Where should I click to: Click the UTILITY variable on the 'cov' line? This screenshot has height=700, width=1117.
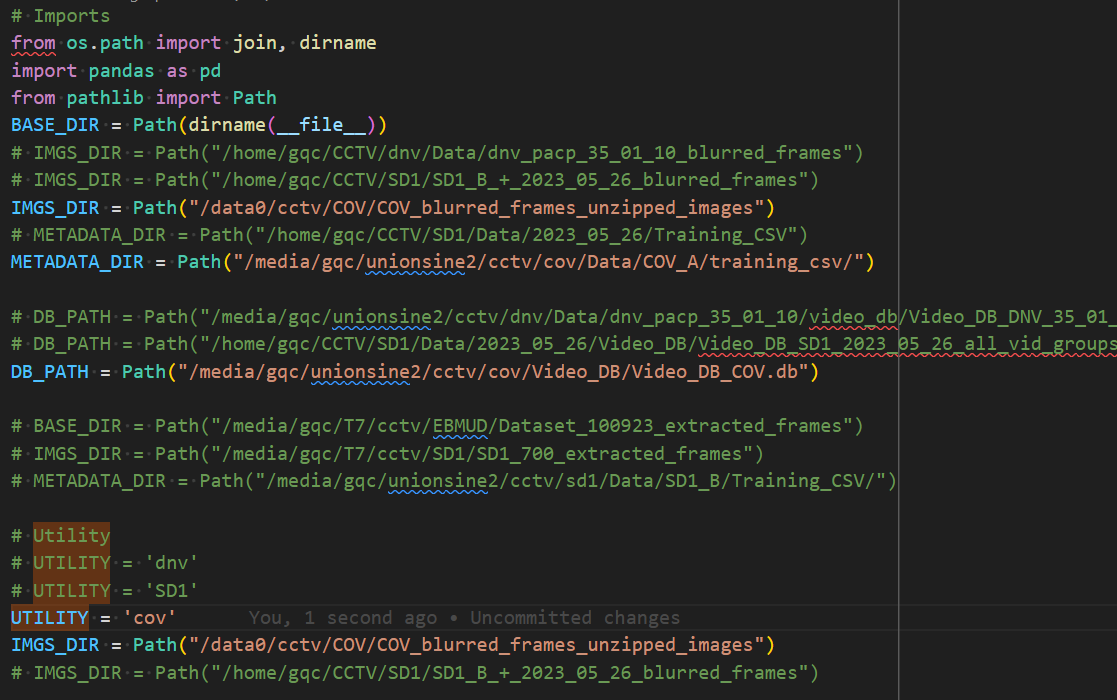pyautogui.click(x=50, y=617)
